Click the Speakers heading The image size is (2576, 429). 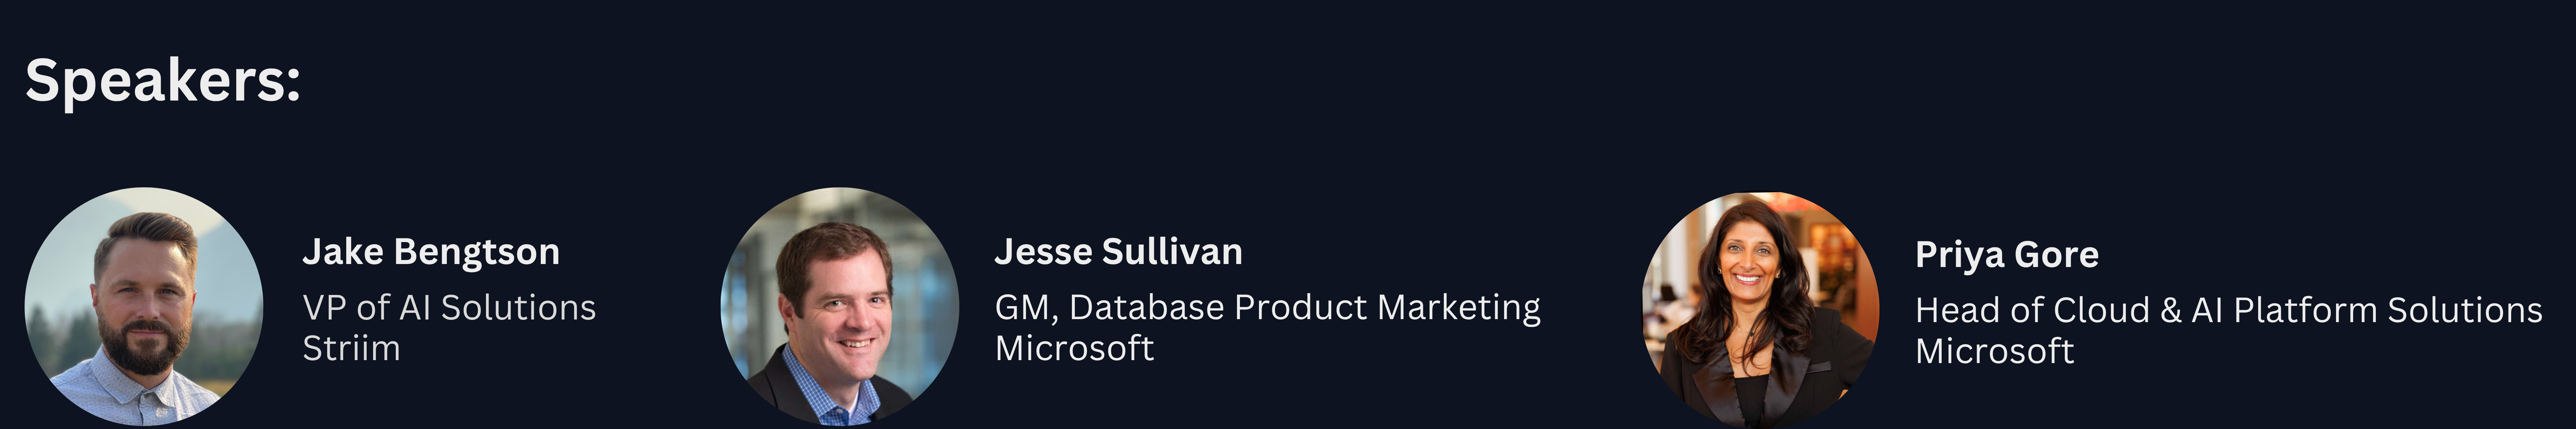(163, 80)
